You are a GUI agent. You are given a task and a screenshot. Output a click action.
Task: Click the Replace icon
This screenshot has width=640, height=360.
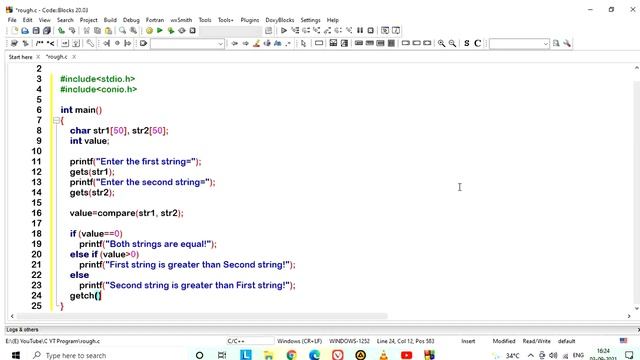pos(133,31)
